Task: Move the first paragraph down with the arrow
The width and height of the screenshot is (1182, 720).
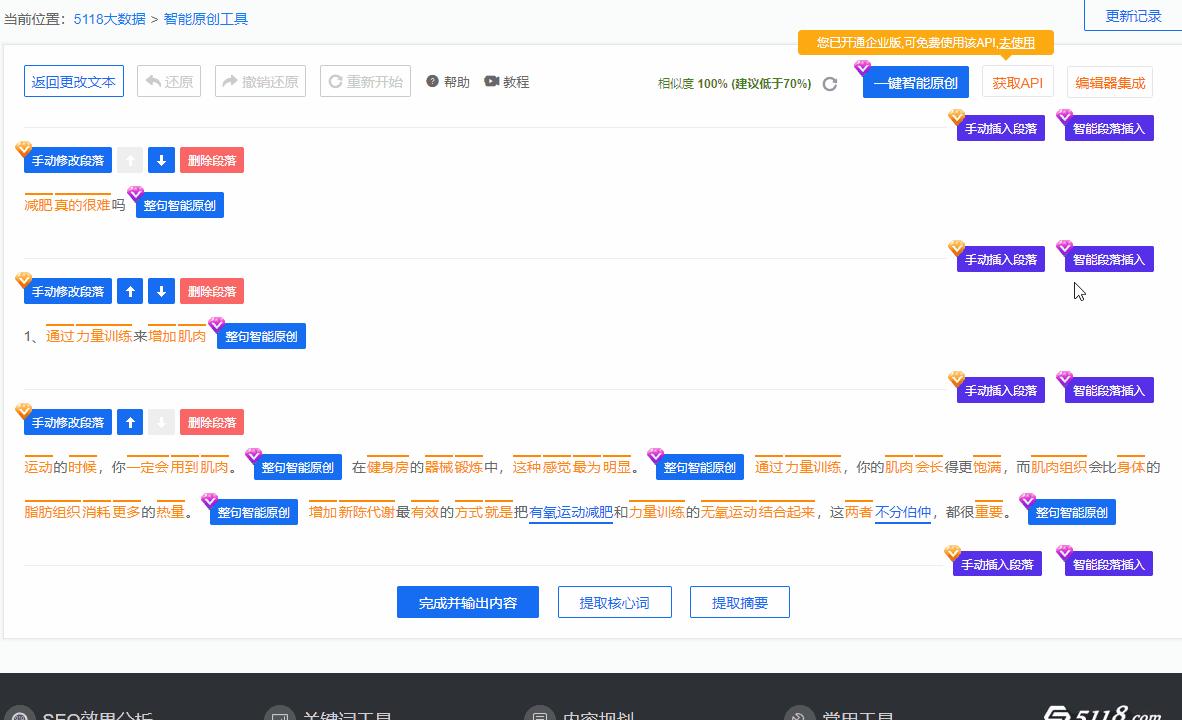Action: pos(161,159)
